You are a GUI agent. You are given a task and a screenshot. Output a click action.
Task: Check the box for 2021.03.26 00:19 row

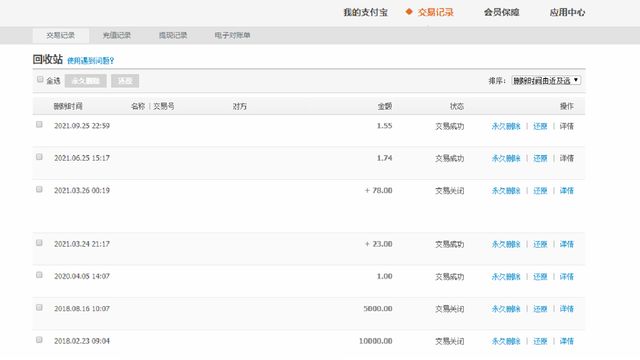39,189
